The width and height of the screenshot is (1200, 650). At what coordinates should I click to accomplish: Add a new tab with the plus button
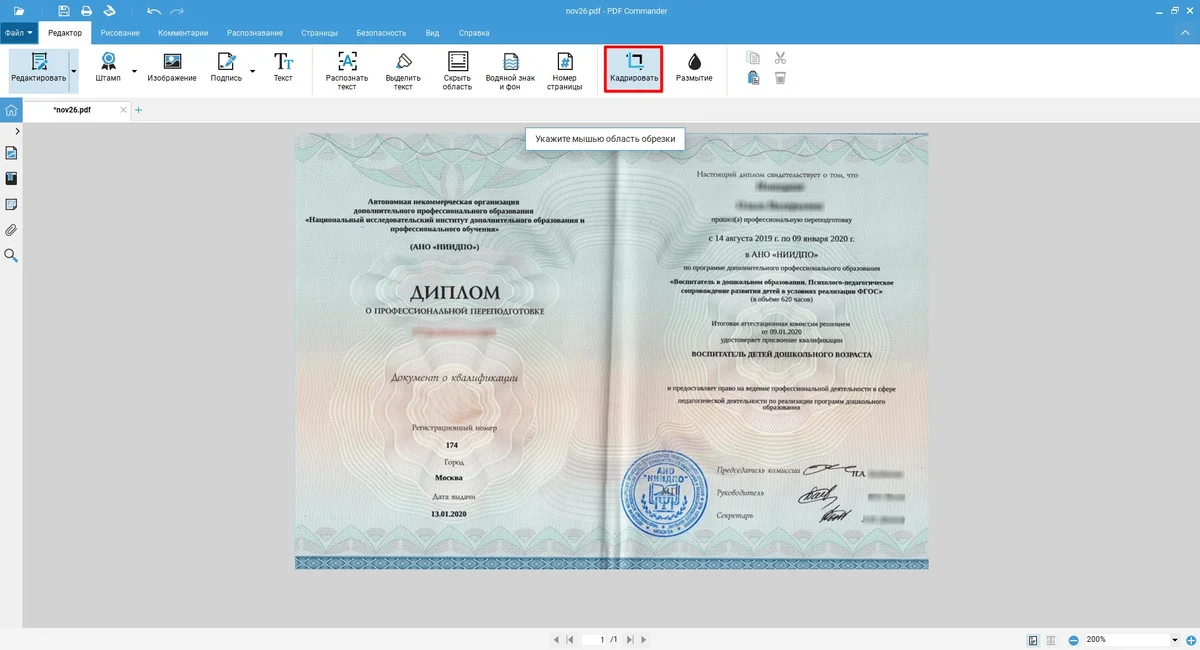138,110
